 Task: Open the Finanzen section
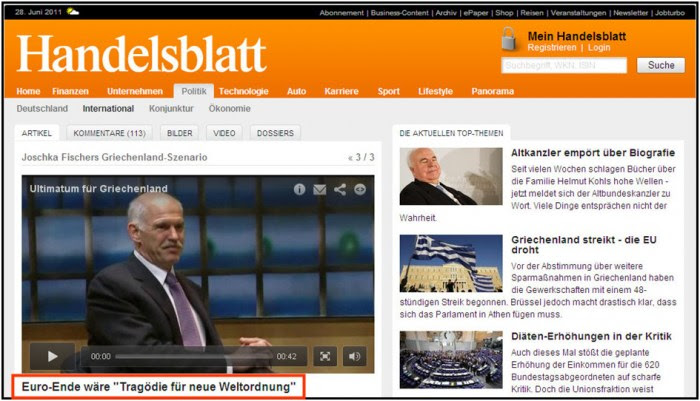pos(70,91)
